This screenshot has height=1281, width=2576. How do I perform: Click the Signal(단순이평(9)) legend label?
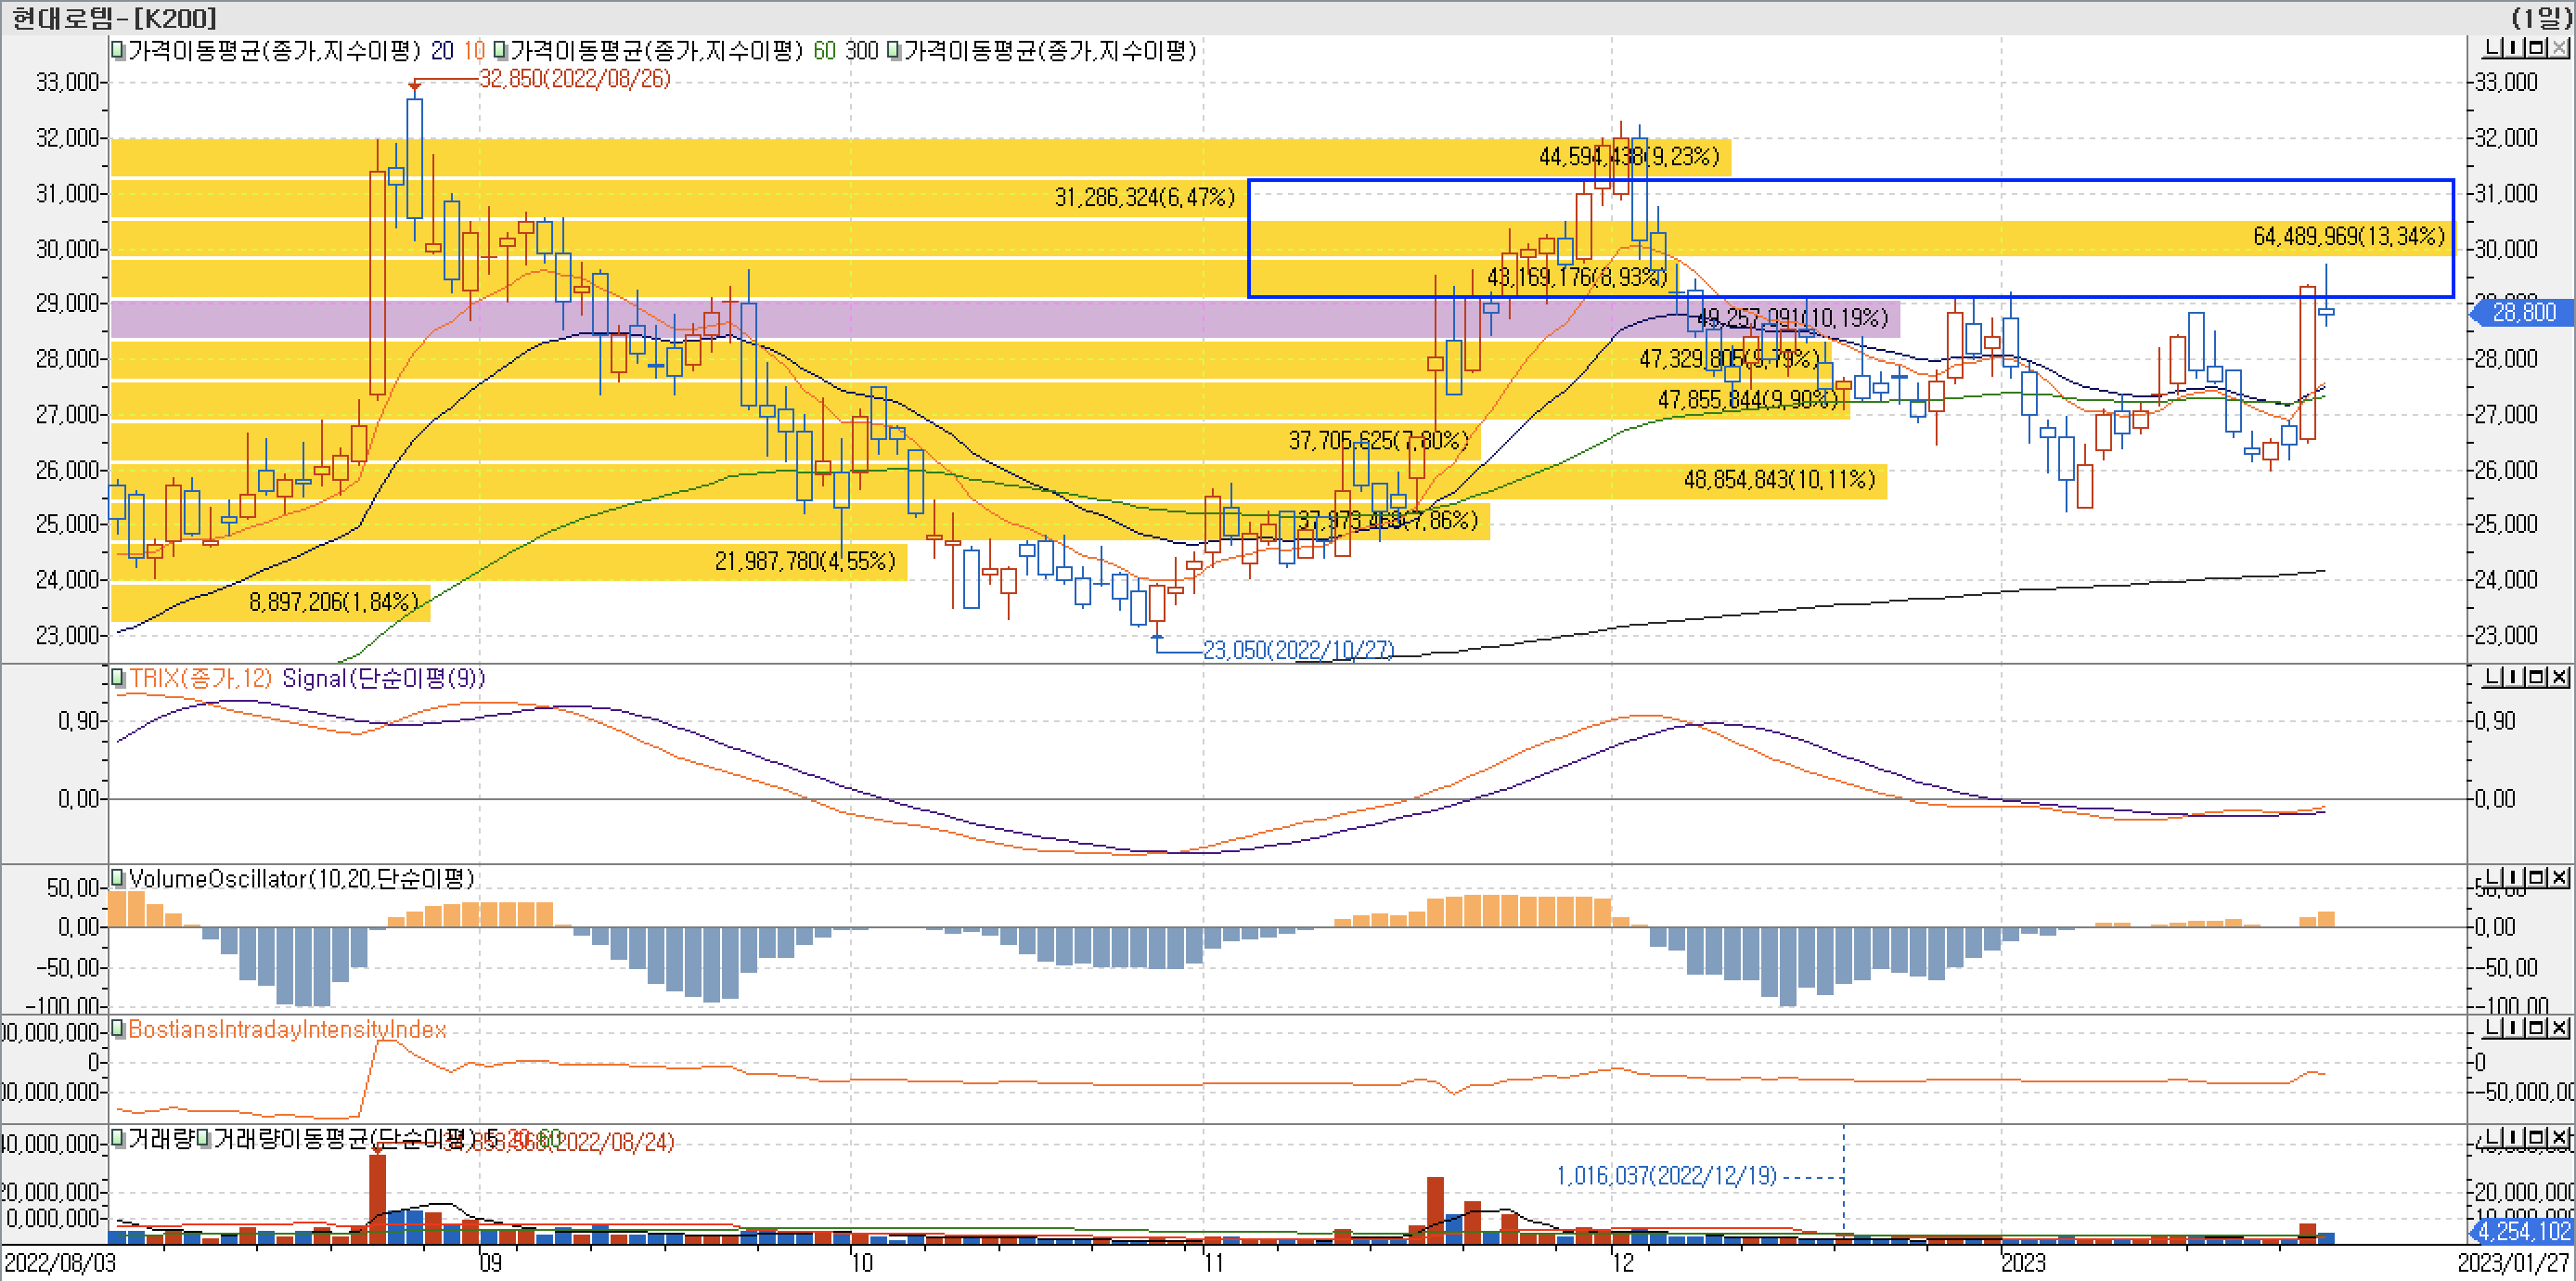(x=383, y=678)
